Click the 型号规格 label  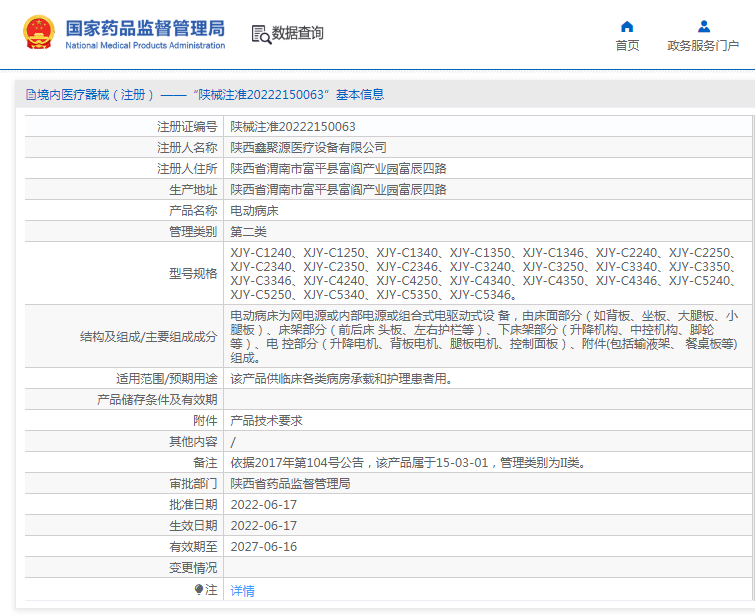193,274
